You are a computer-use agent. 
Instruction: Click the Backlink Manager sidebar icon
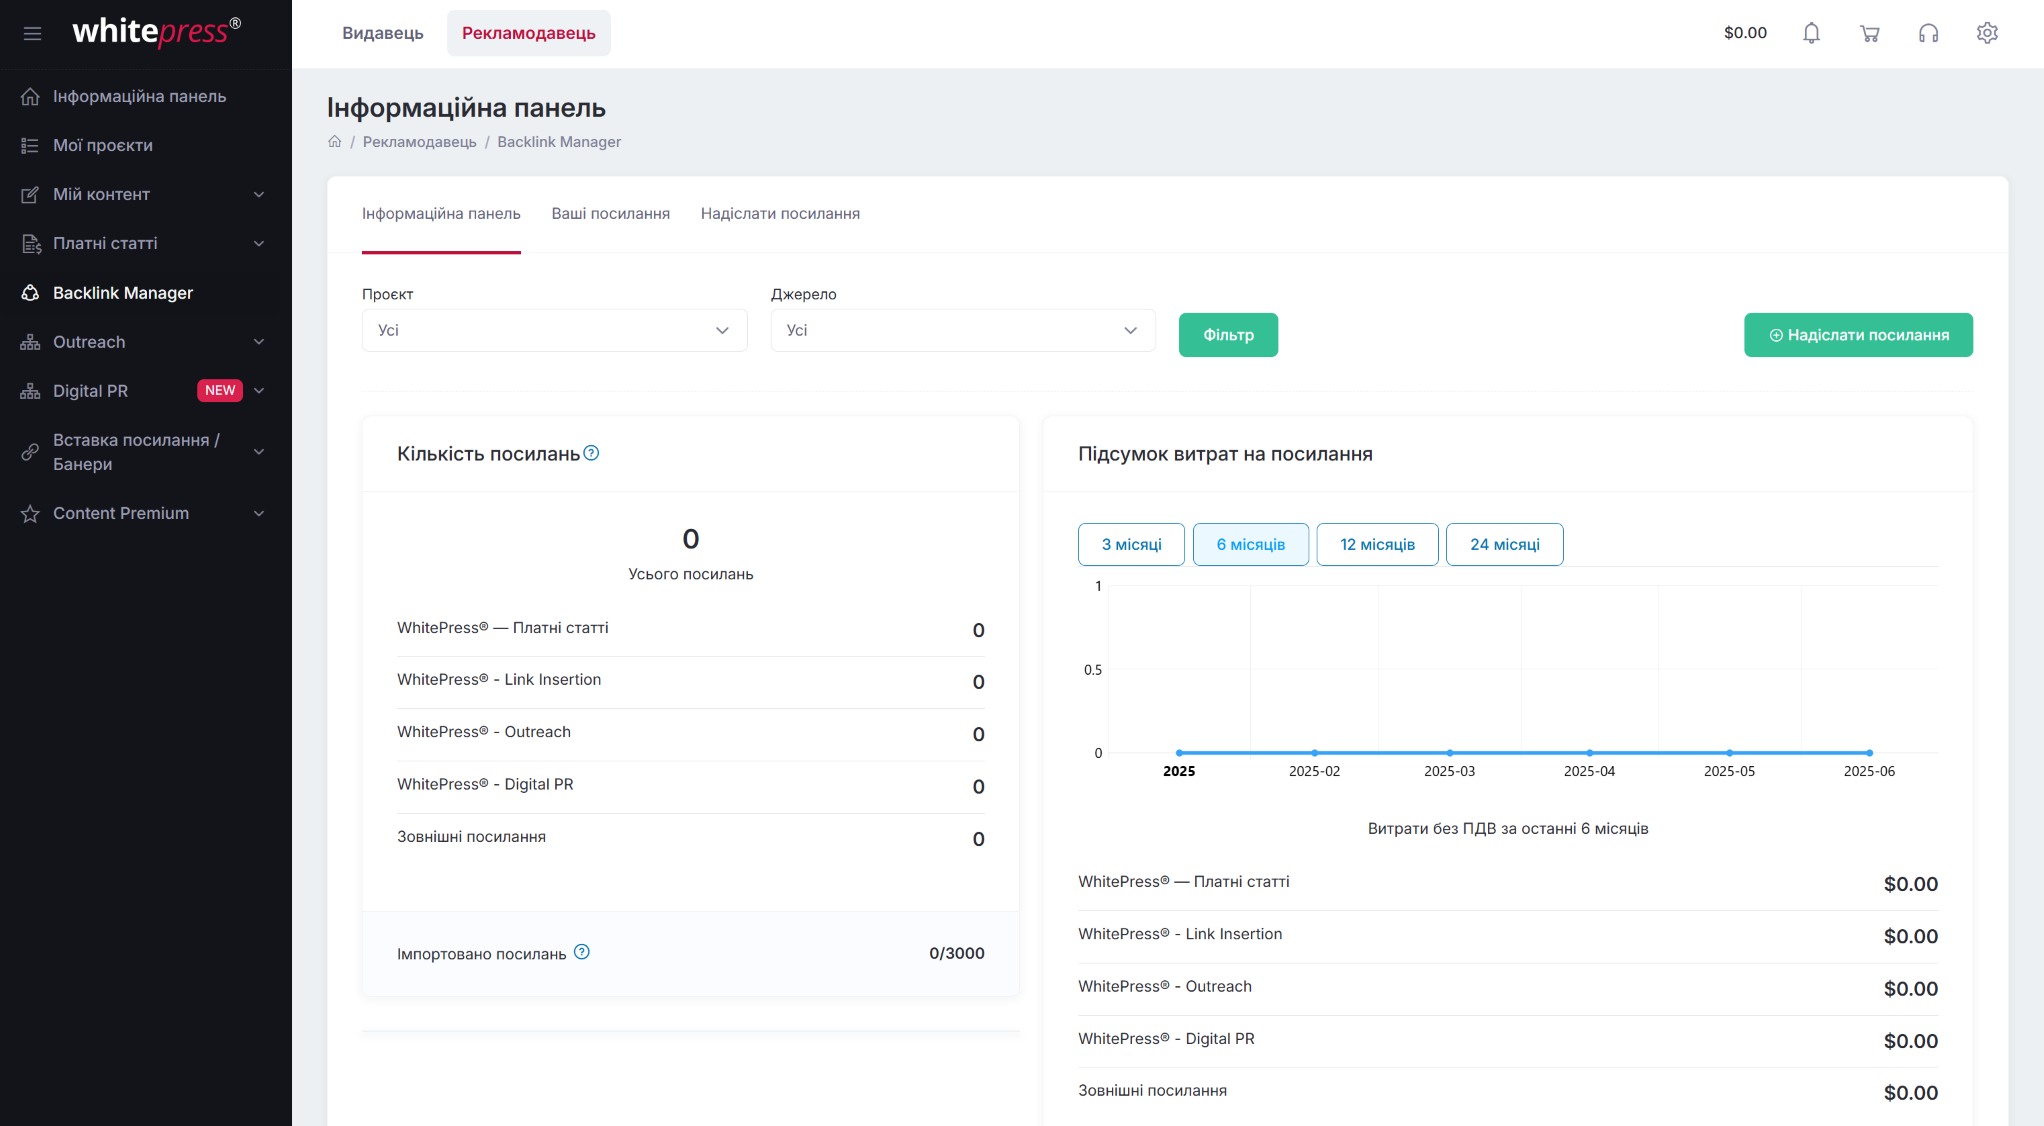pos(30,292)
